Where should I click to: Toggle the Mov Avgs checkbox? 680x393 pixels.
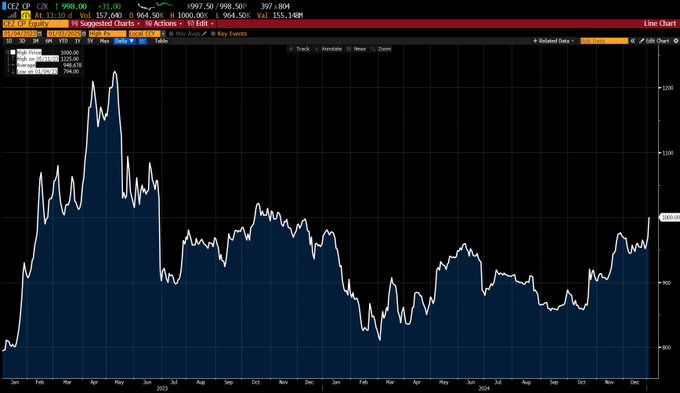[x=171, y=33]
